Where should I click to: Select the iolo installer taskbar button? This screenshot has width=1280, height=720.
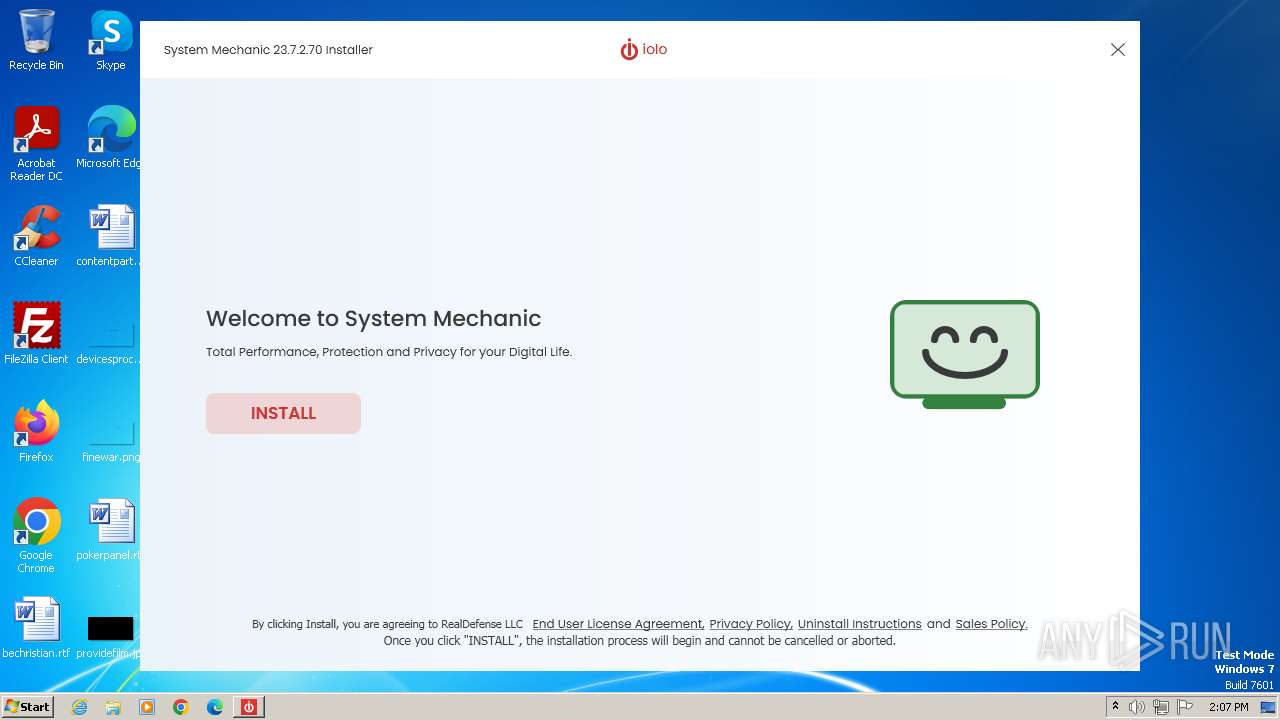249,707
